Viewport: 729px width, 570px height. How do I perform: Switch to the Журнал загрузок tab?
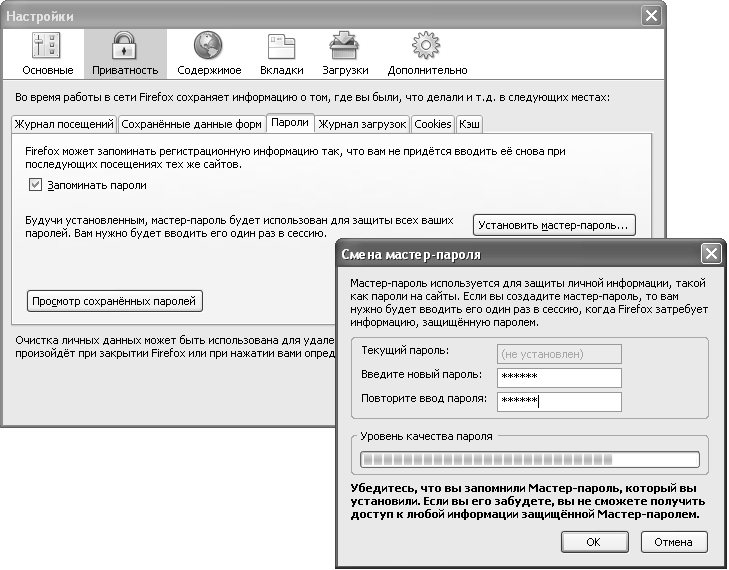point(362,124)
